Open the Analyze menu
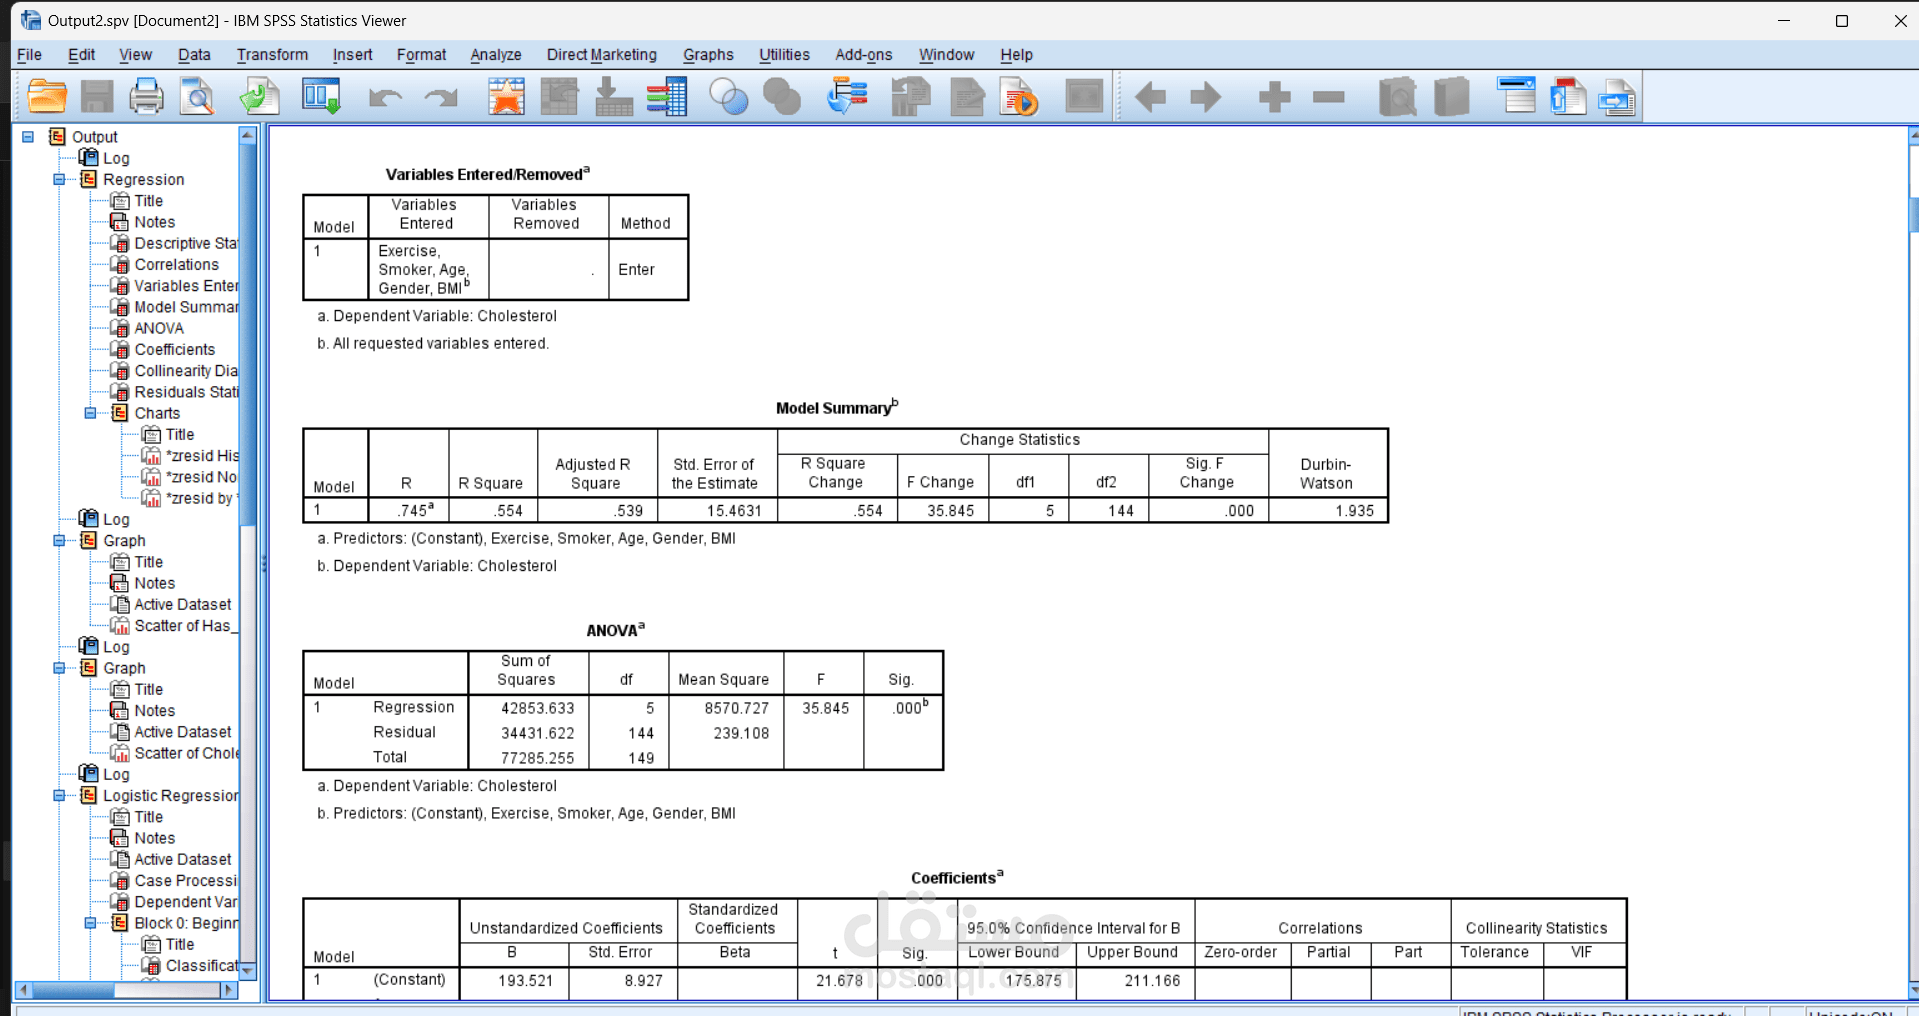 (x=496, y=55)
